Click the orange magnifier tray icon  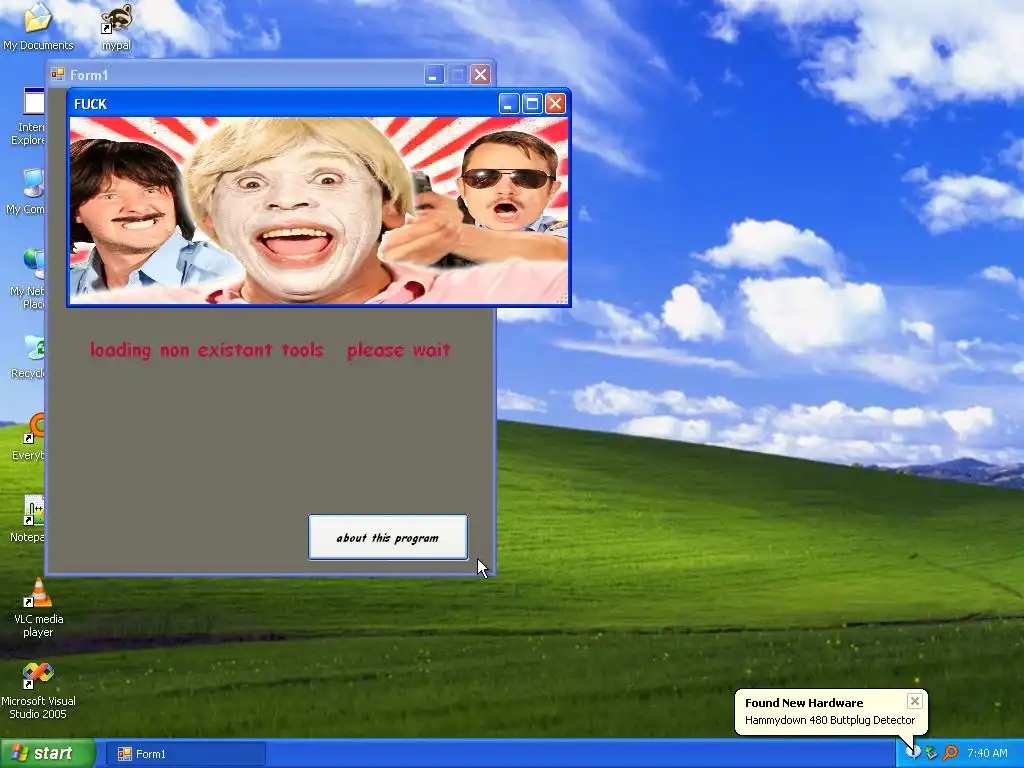click(x=950, y=753)
